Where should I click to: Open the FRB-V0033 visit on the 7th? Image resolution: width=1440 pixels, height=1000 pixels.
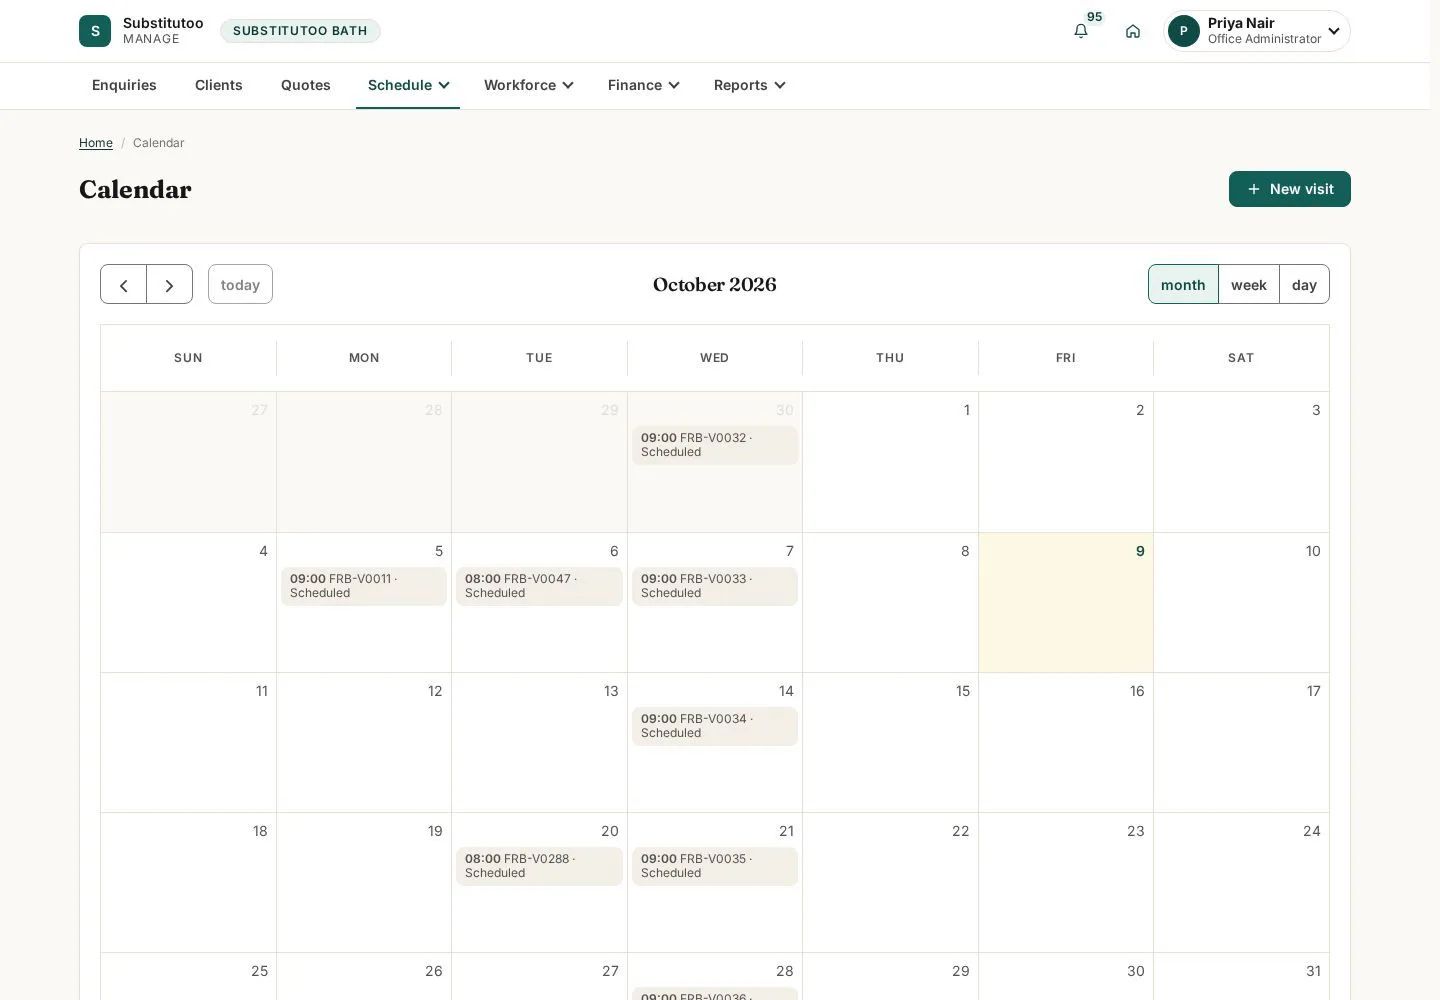[715, 586]
